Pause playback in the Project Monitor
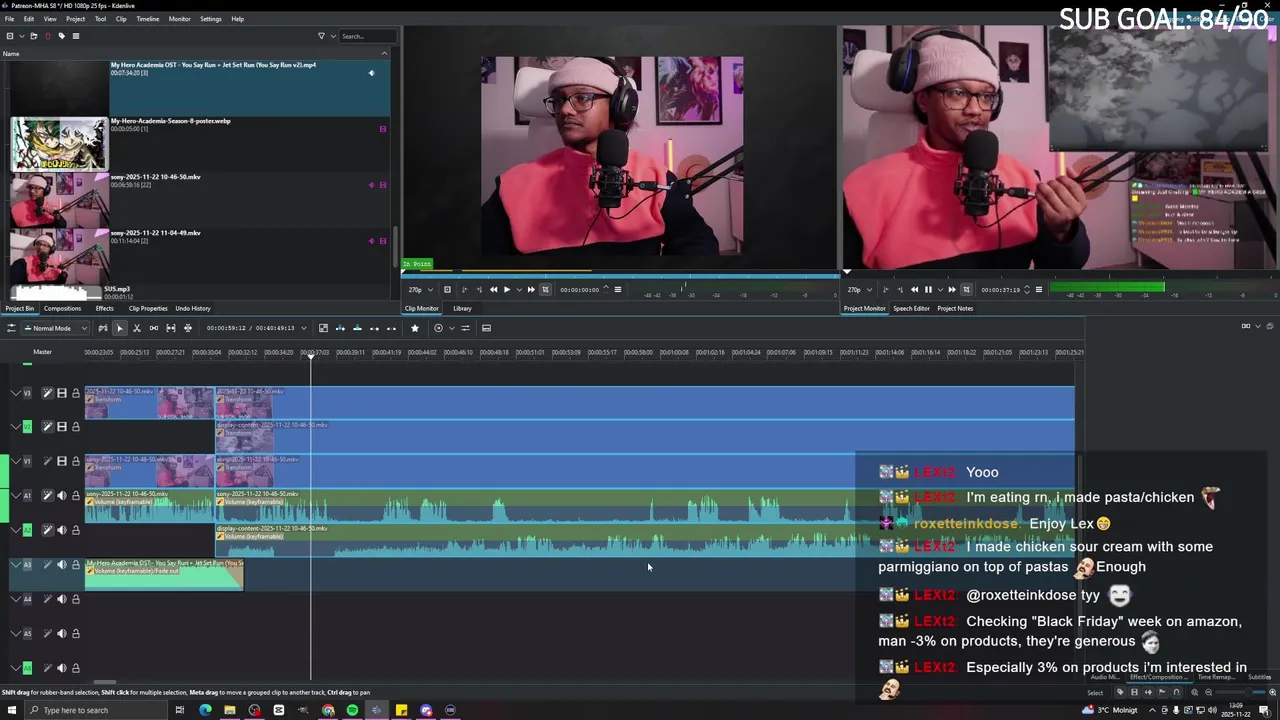 pyautogui.click(x=928, y=290)
